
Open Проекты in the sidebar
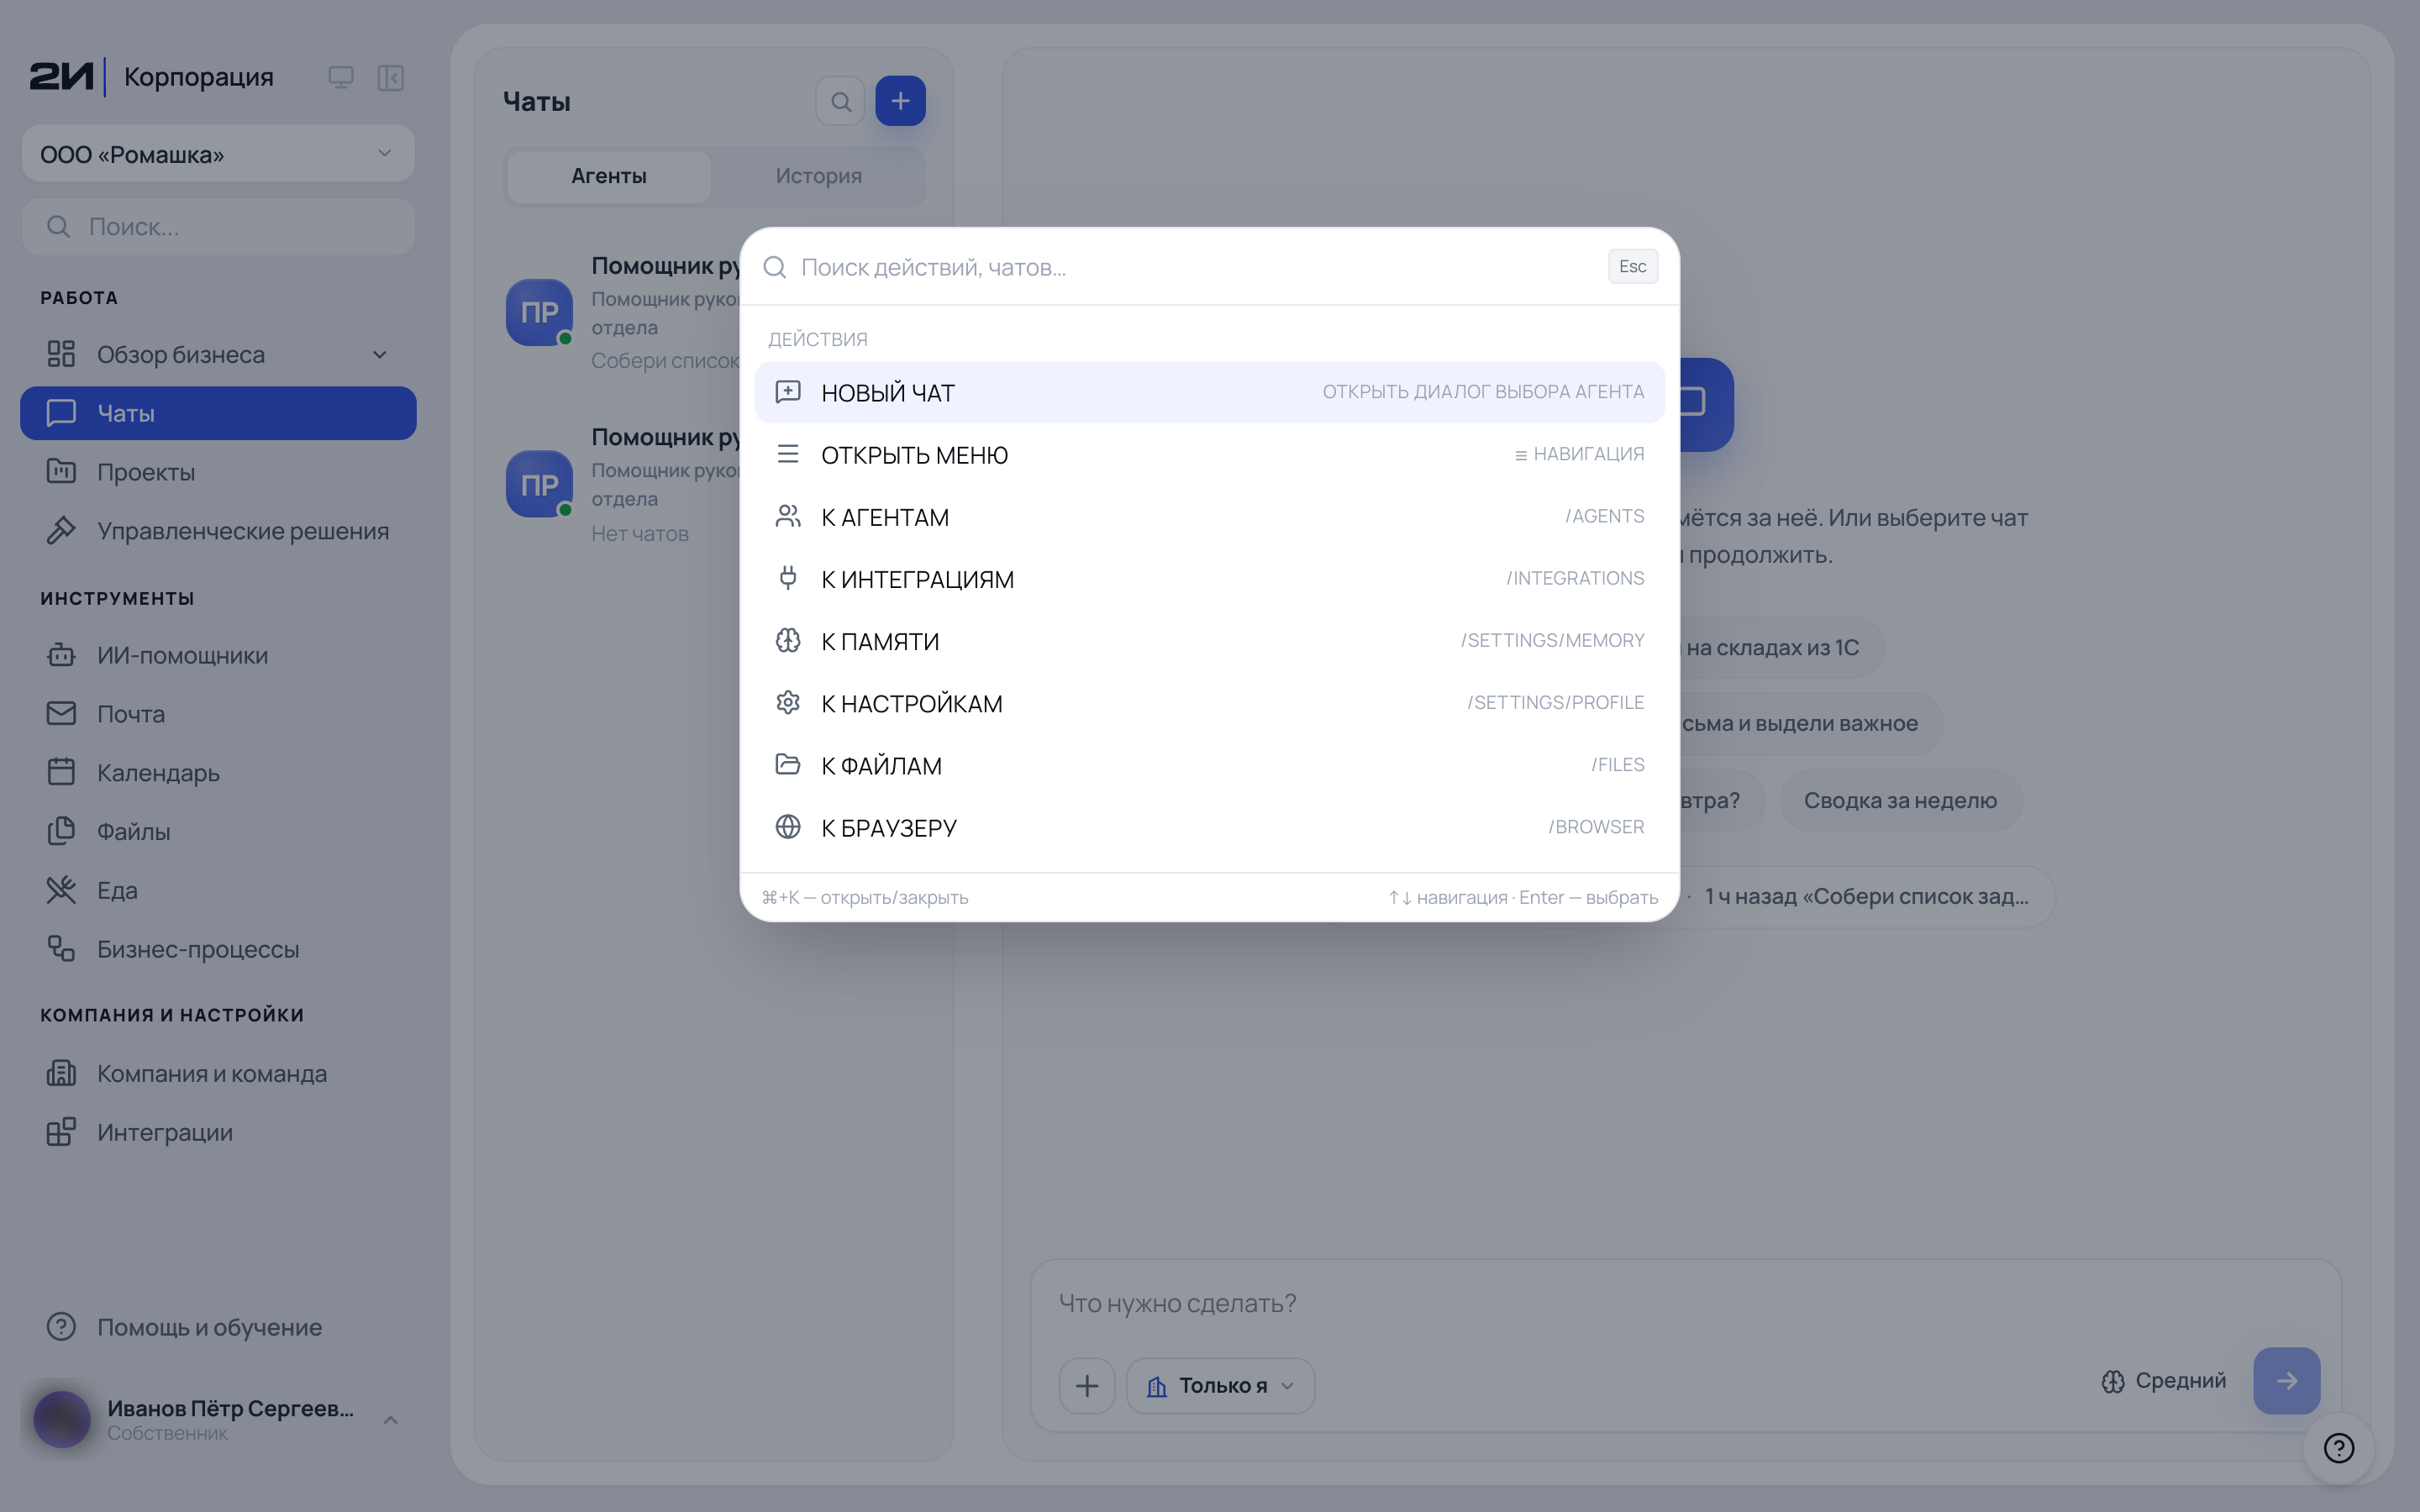(218, 472)
